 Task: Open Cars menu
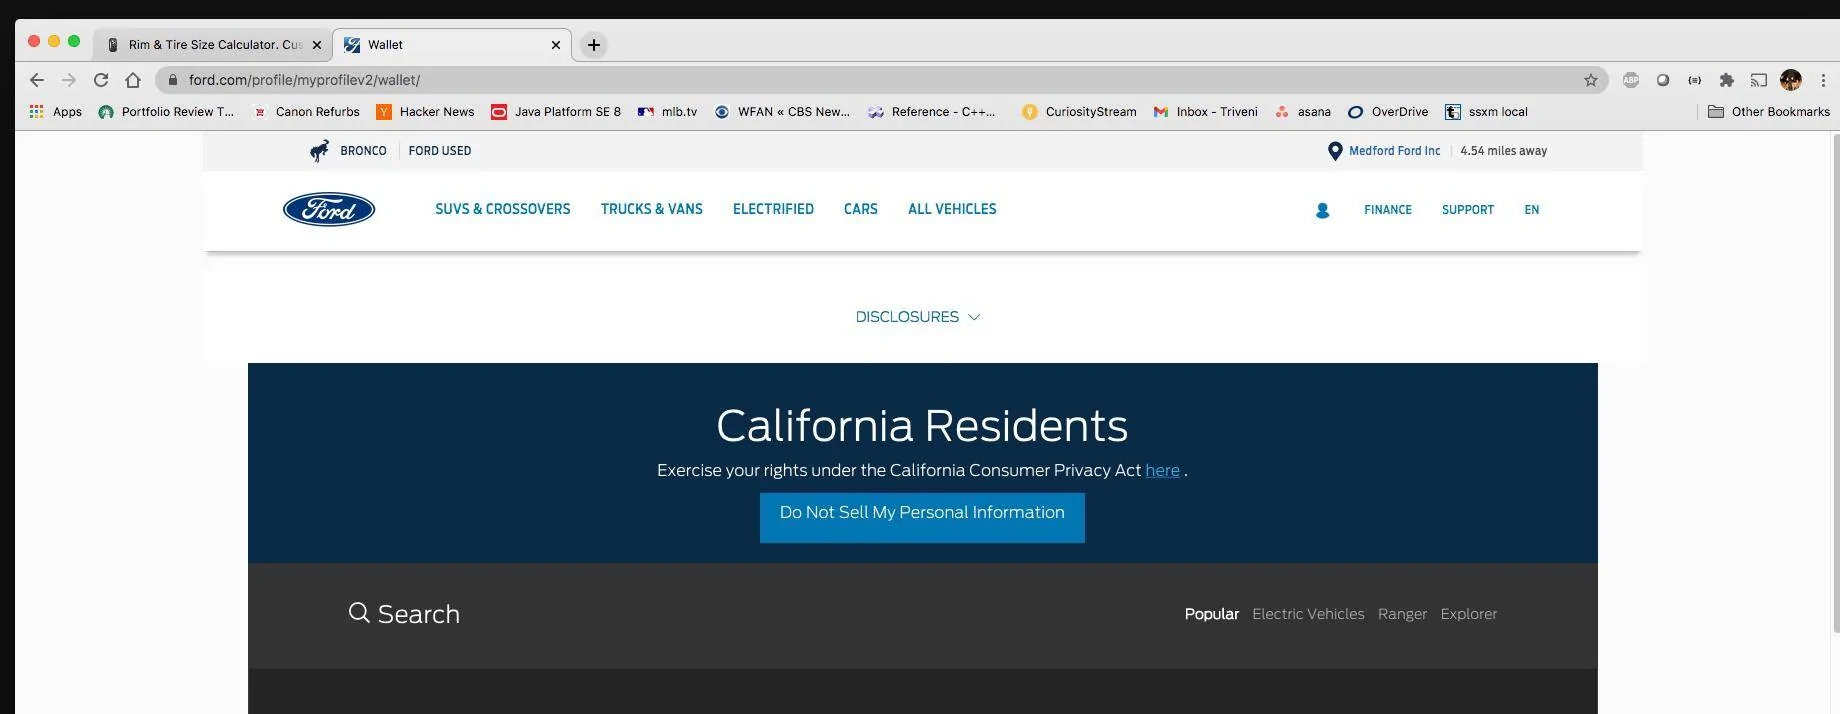pos(861,209)
